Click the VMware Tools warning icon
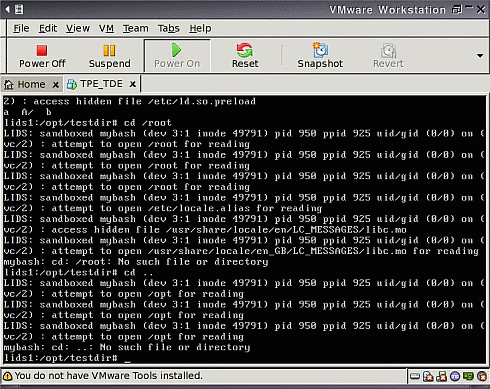Screen dimensions: 490x389 pos(7,376)
